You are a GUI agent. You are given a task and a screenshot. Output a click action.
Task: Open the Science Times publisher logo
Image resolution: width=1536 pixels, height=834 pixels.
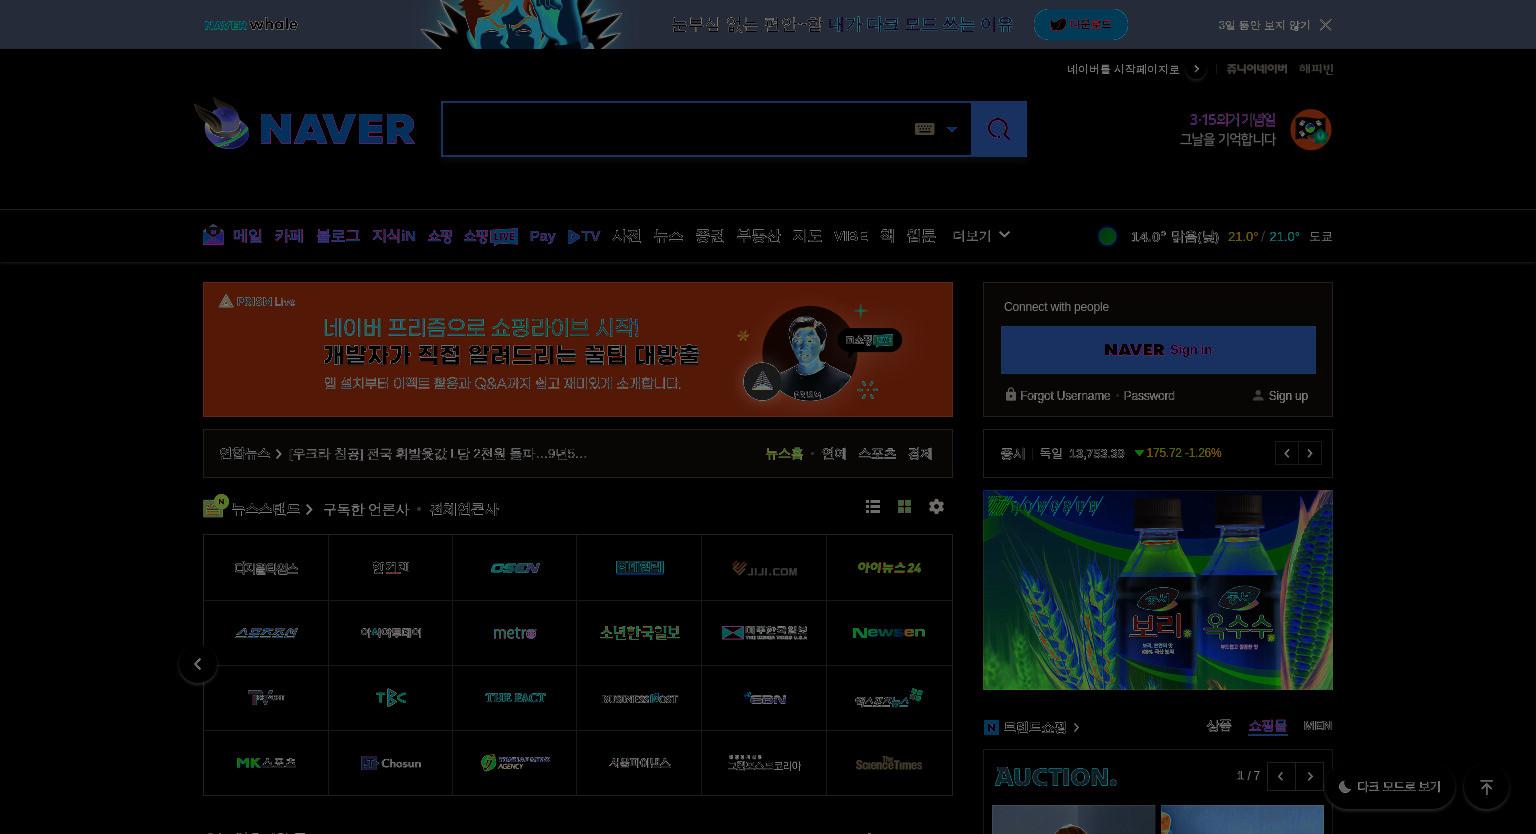889,763
